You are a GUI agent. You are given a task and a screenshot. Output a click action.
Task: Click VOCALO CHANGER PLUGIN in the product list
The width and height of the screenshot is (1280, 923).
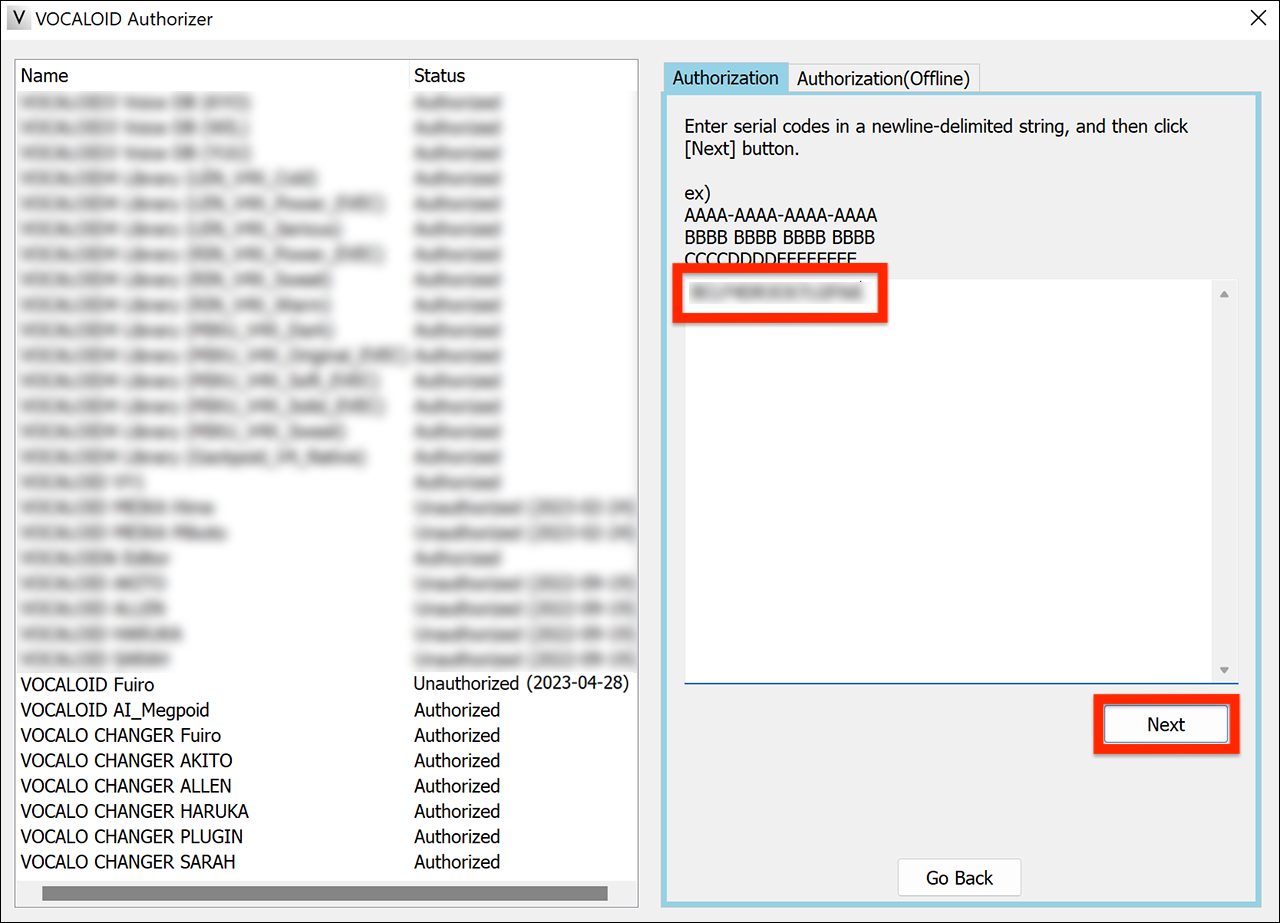tap(131, 836)
